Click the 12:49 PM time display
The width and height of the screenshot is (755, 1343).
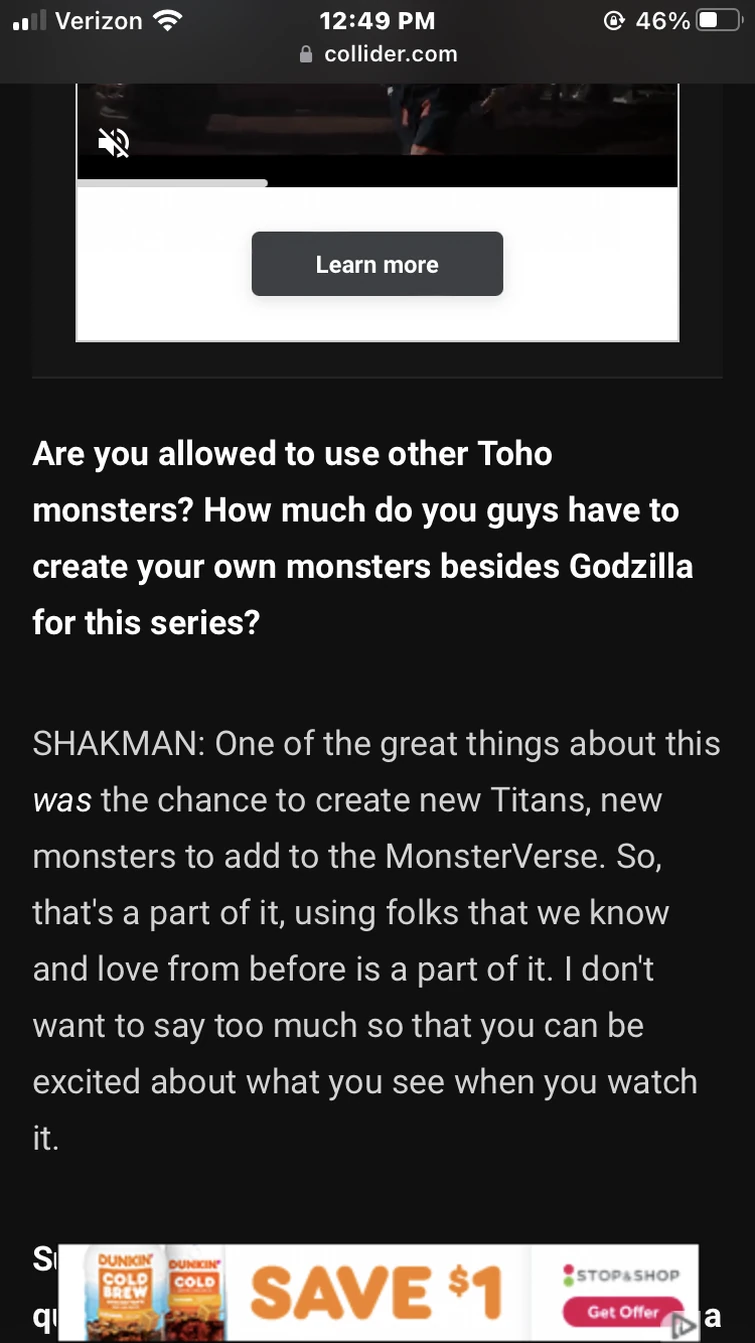coord(377,20)
